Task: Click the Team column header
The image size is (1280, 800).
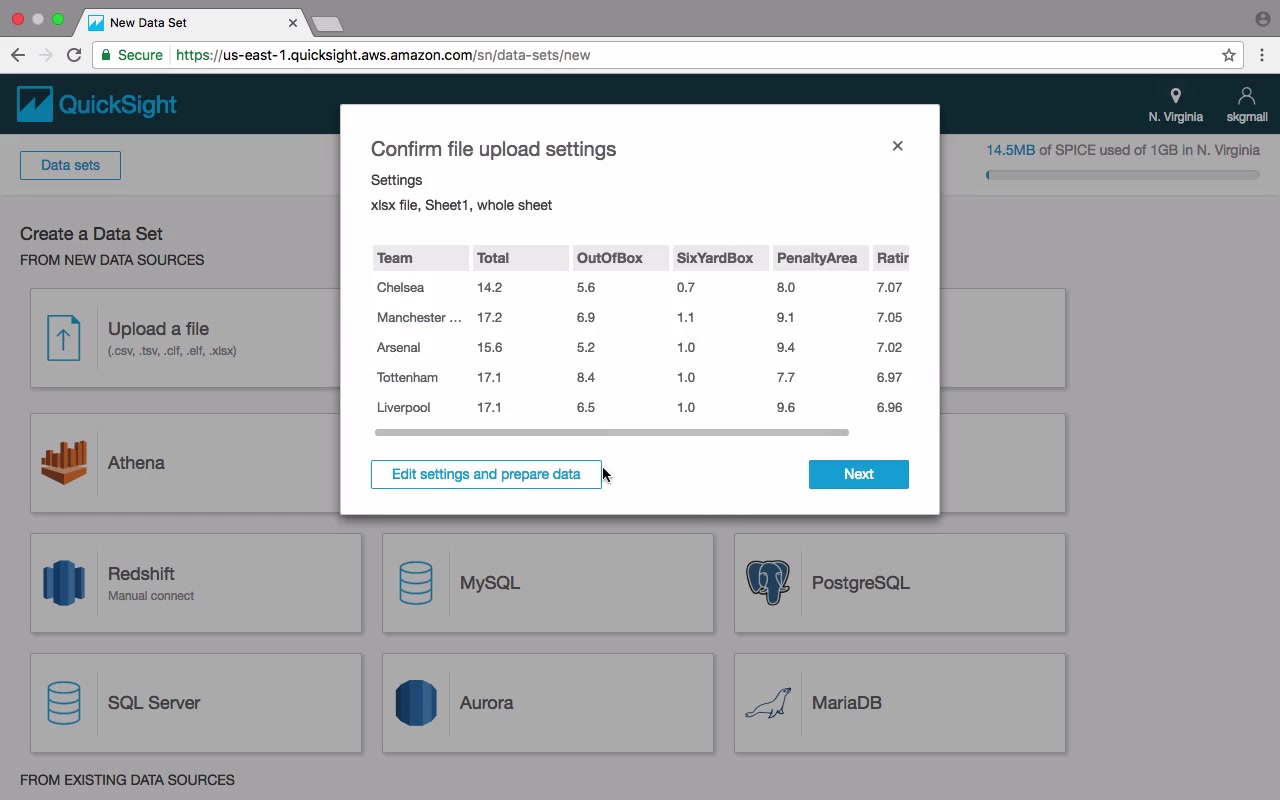Action: point(421,258)
